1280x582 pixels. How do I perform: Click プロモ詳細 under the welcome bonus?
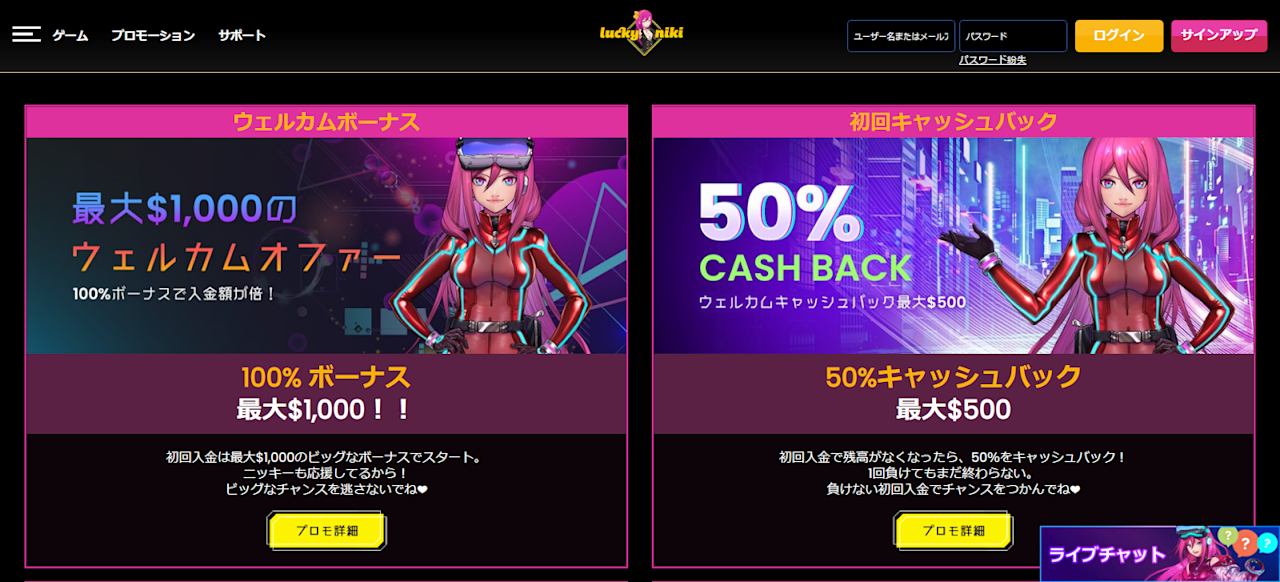tap(327, 531)
